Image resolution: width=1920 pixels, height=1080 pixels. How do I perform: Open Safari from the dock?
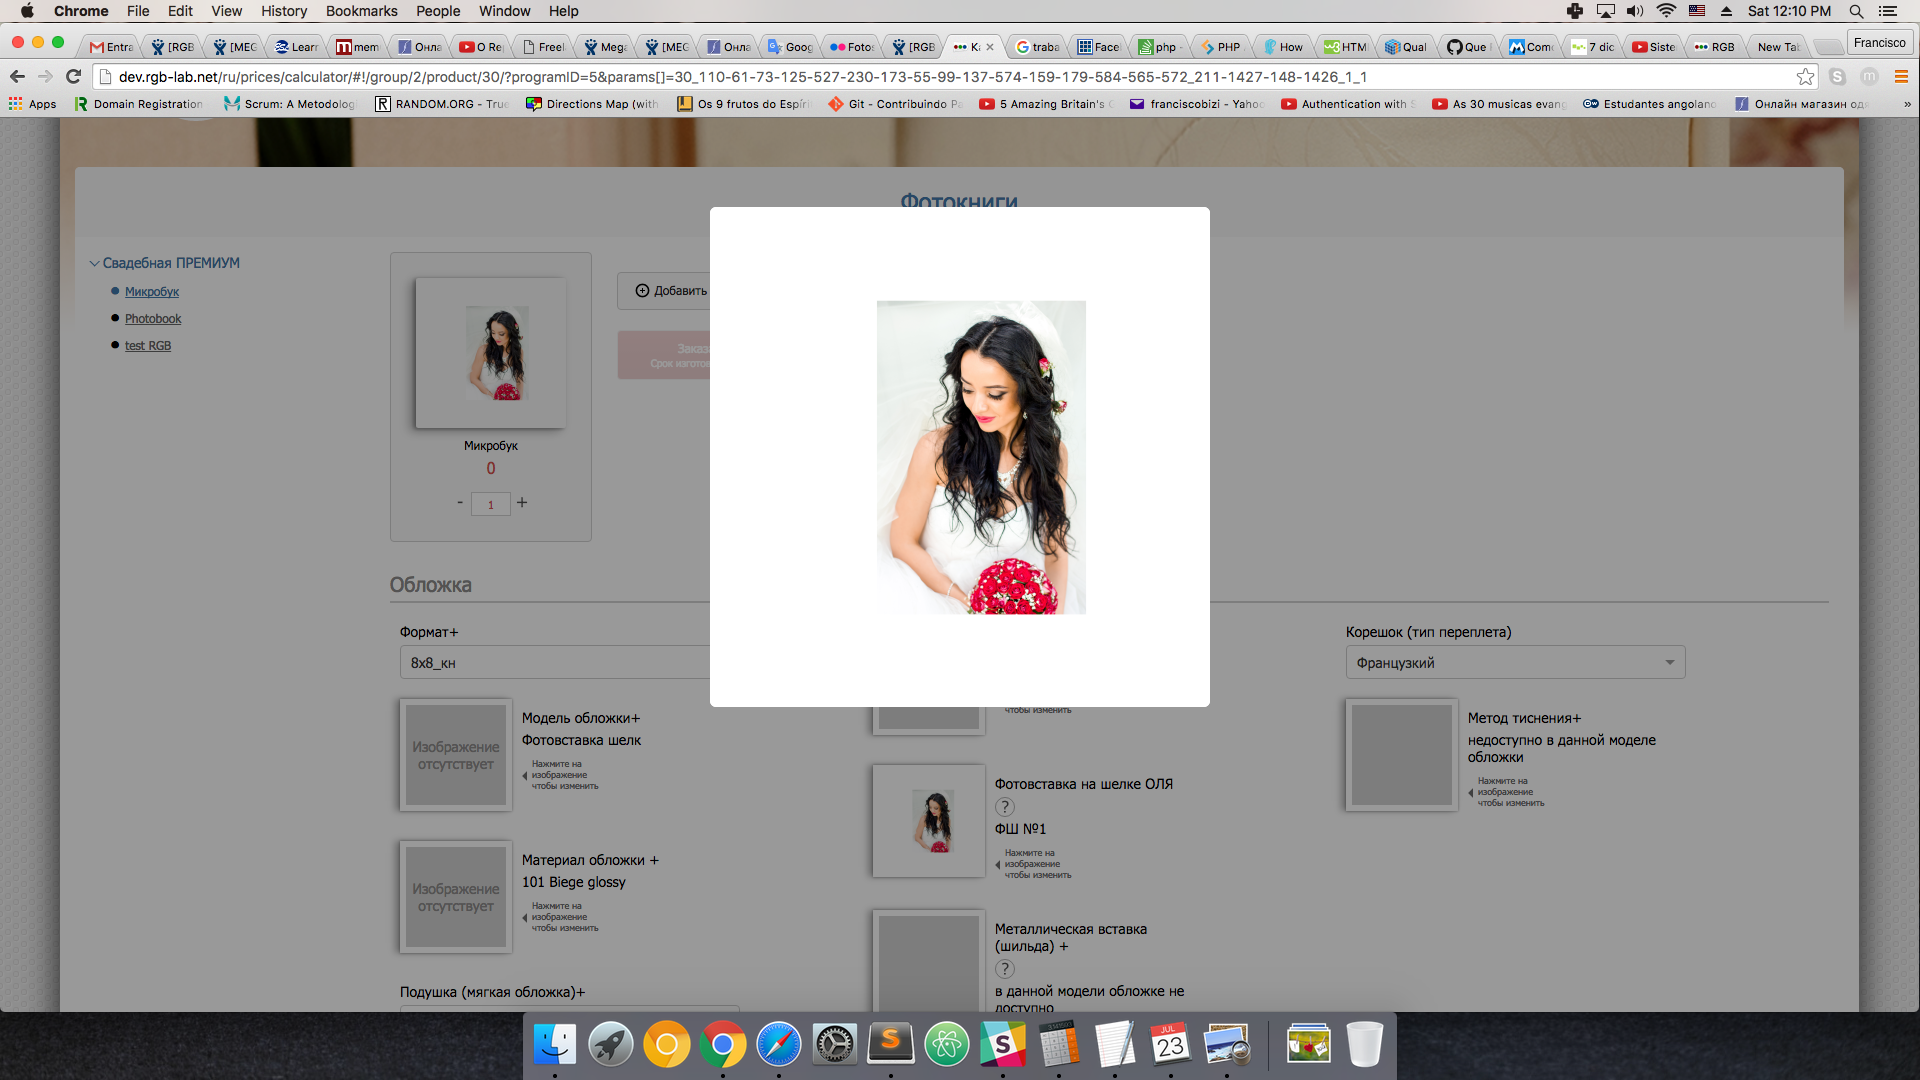[x=778, y=1045]
